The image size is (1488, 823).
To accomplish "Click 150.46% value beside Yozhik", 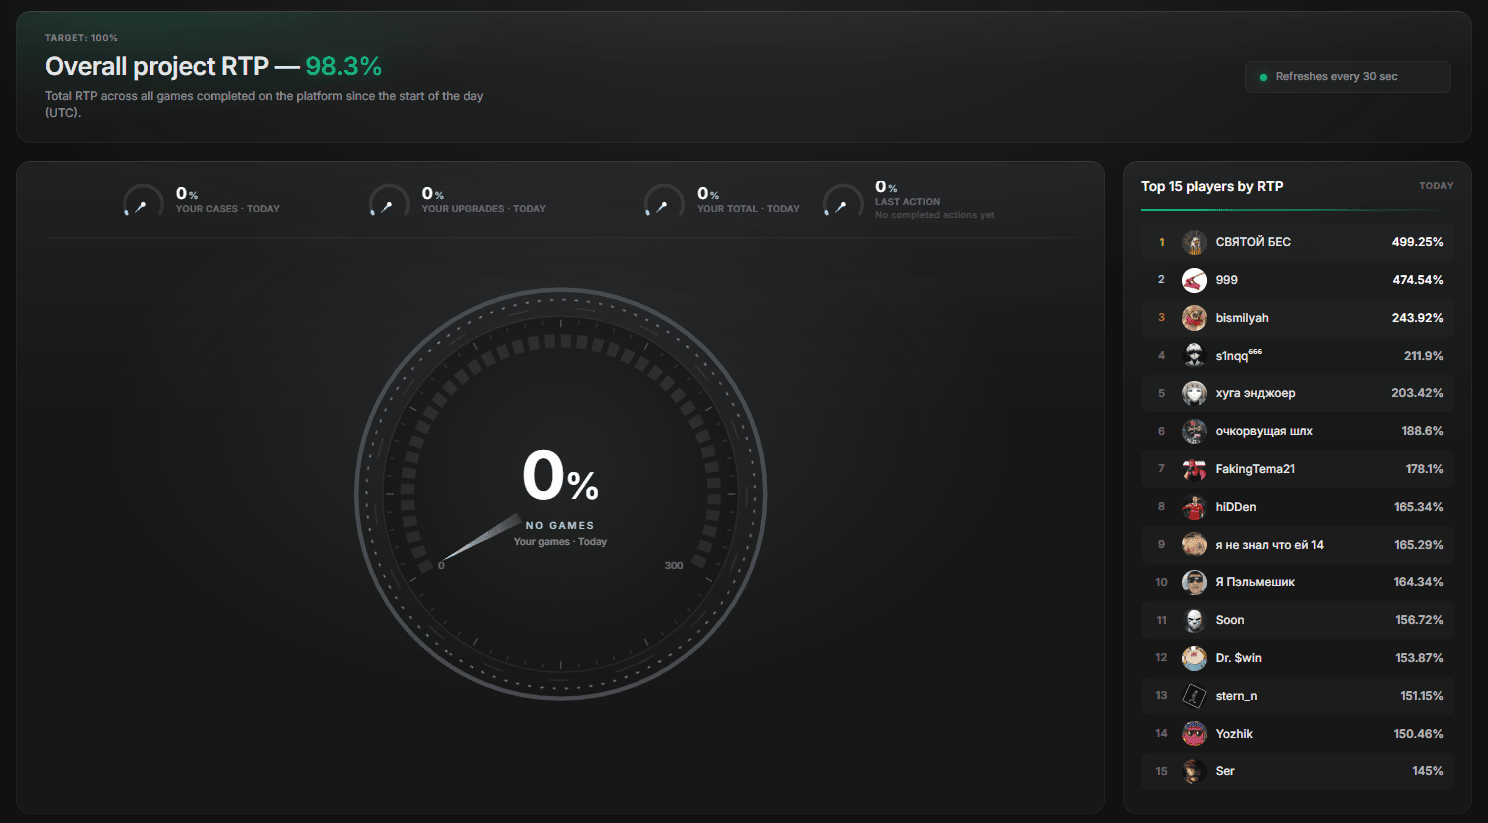I will click(1418, 734).
